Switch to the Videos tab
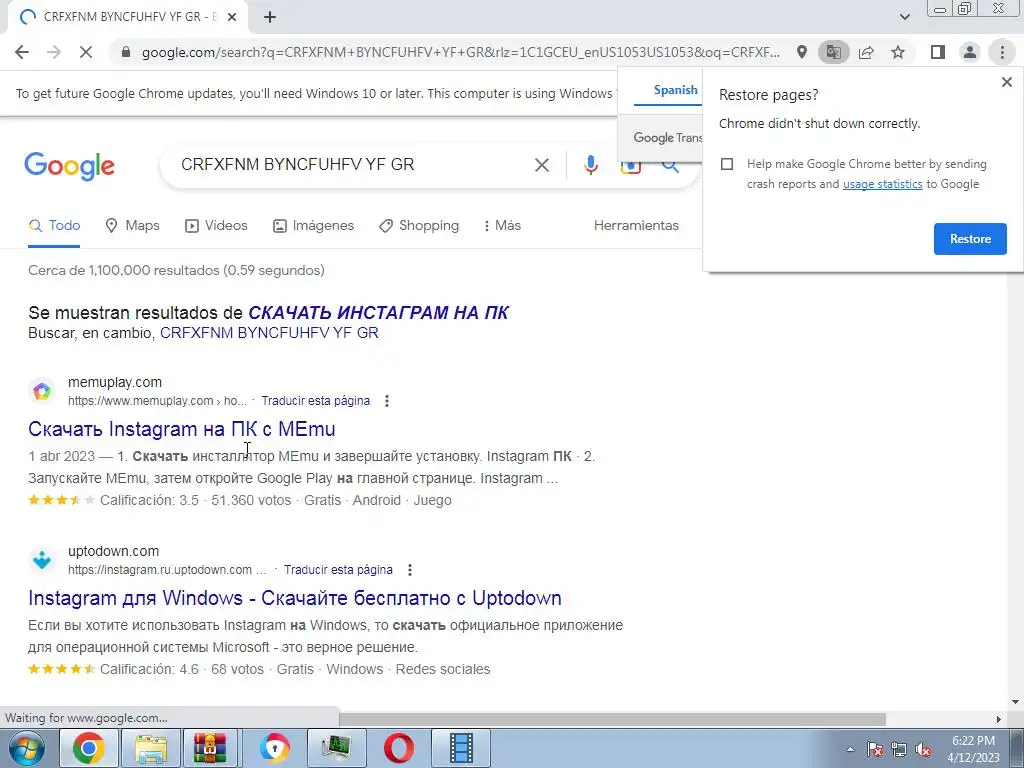 pos(216,226)
